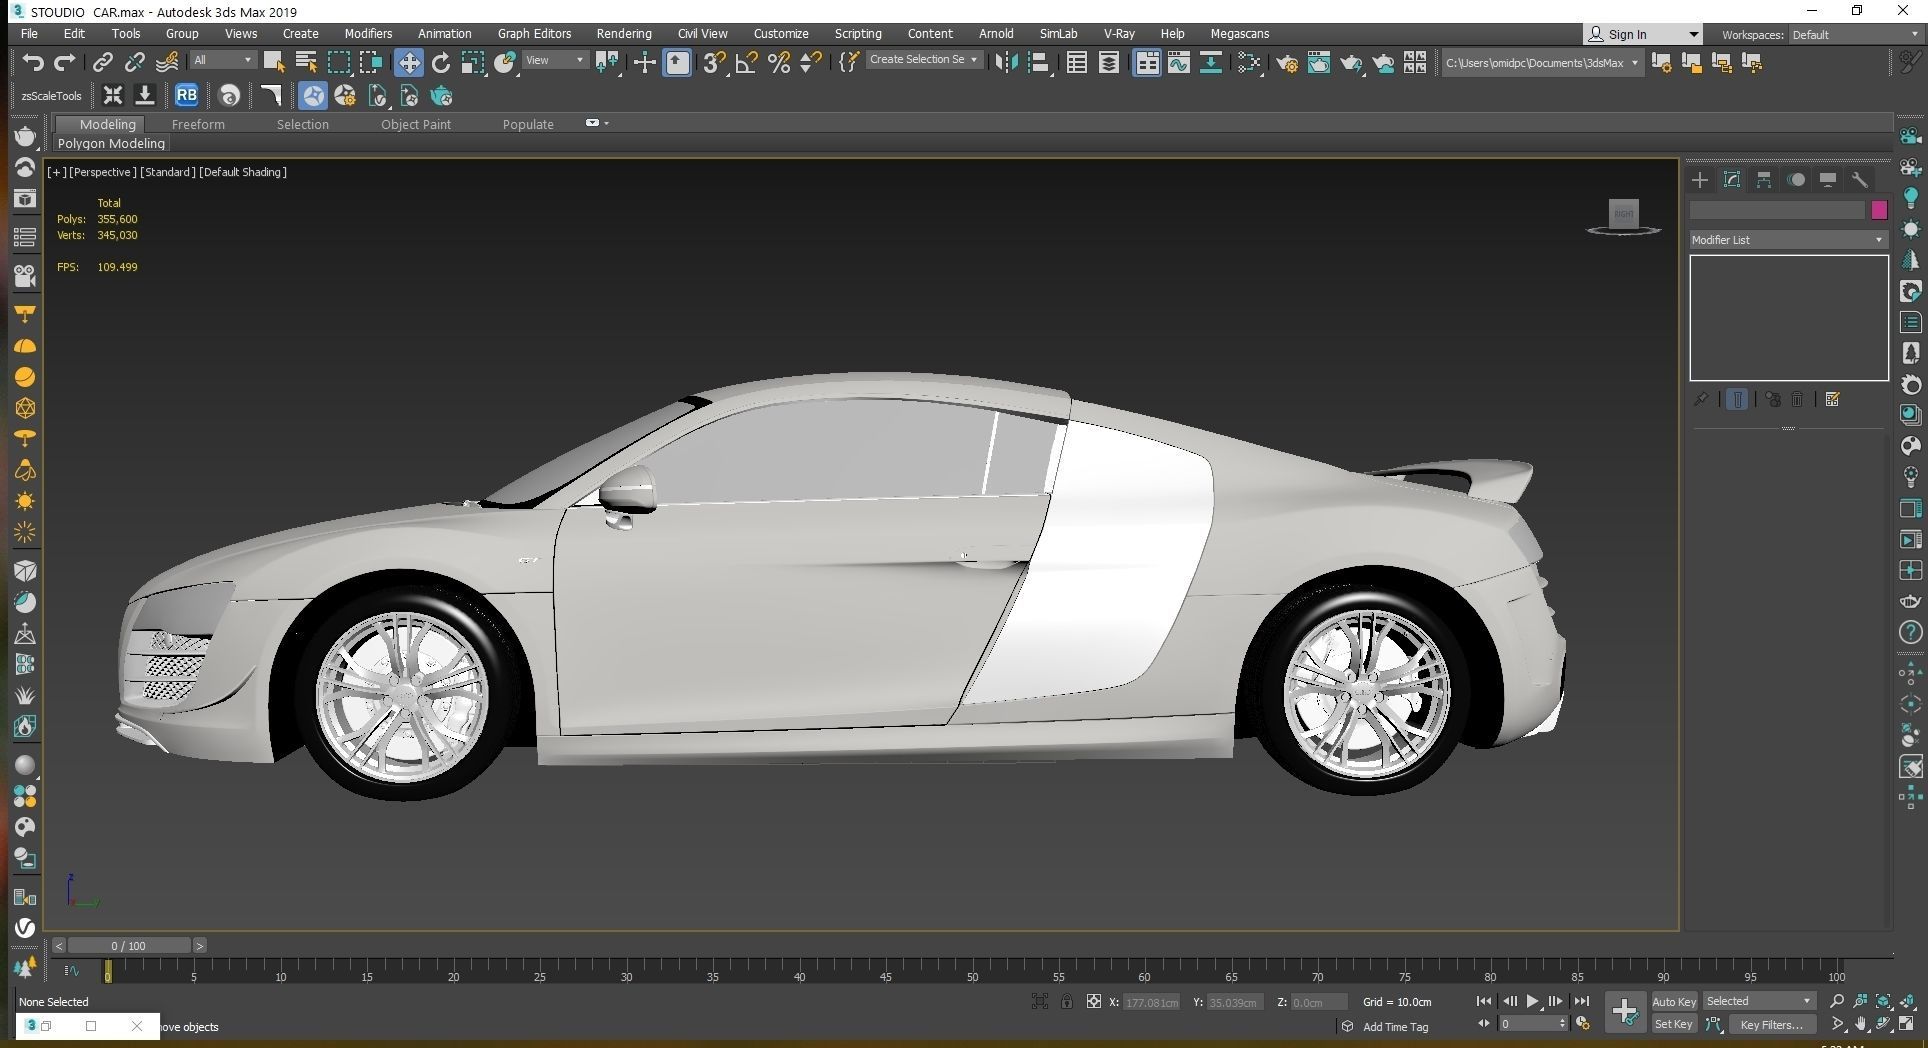The height and width of the screenshot is (1048, 1928).
Task: Switch to the Object Paint ribbon tab
Action: (x=416, y=124)
